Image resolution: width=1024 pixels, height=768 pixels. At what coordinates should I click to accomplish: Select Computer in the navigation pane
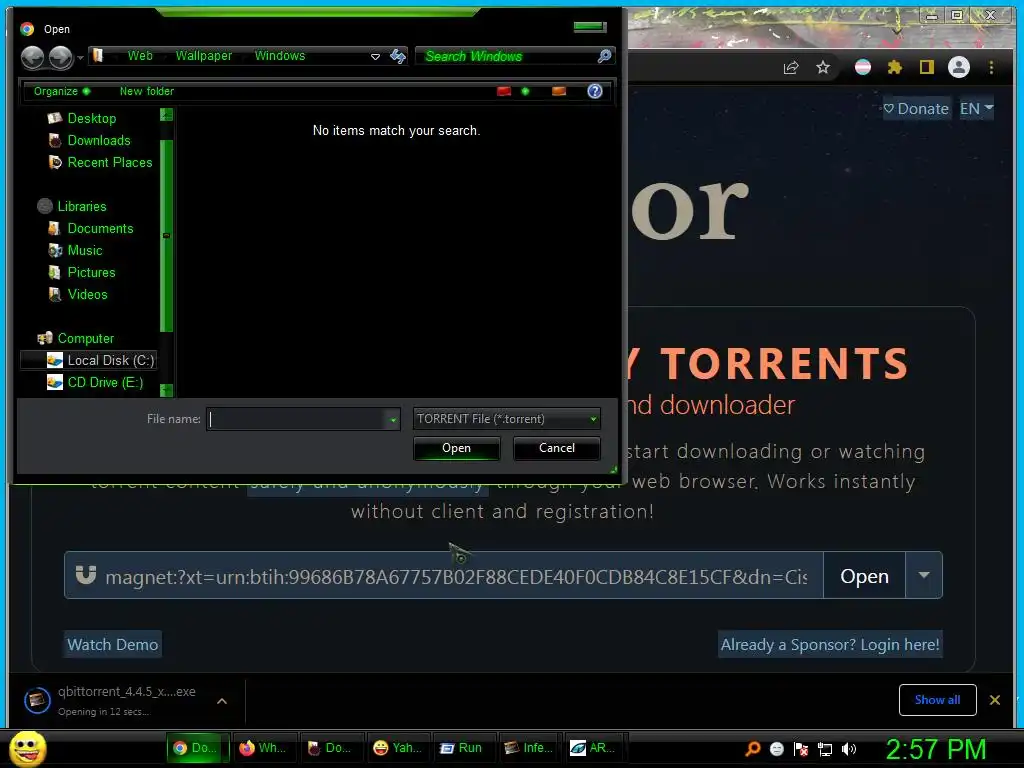point(86,338)
